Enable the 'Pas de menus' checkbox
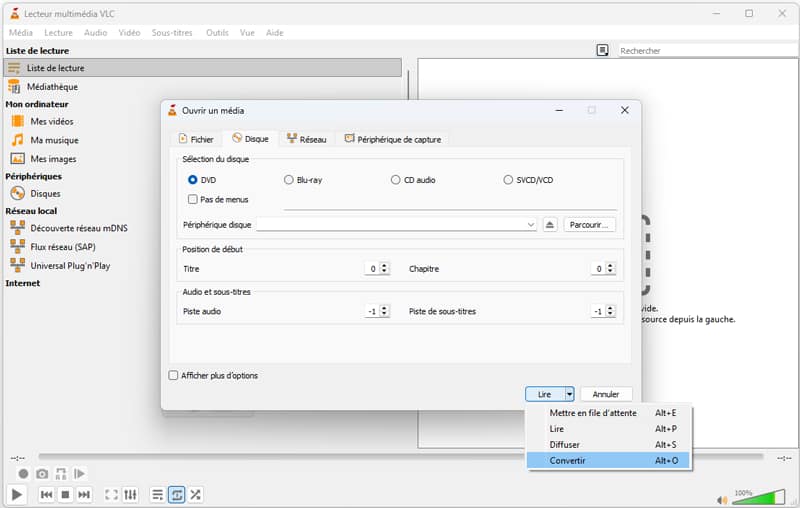The image size is (800, 508). [193, 199]
